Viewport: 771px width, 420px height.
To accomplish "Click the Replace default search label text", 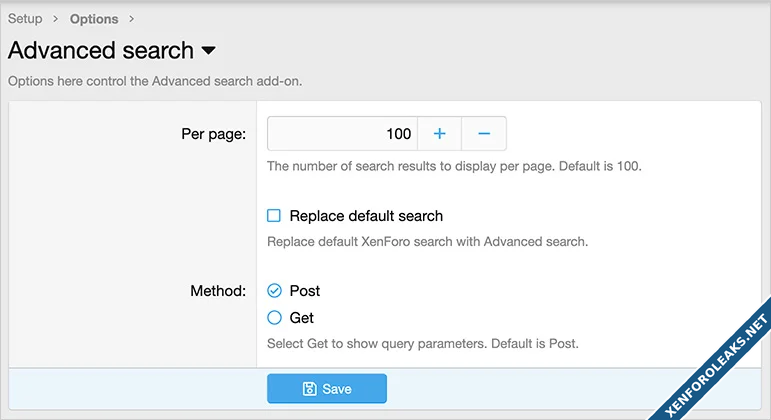I will (x=366, y=216).
